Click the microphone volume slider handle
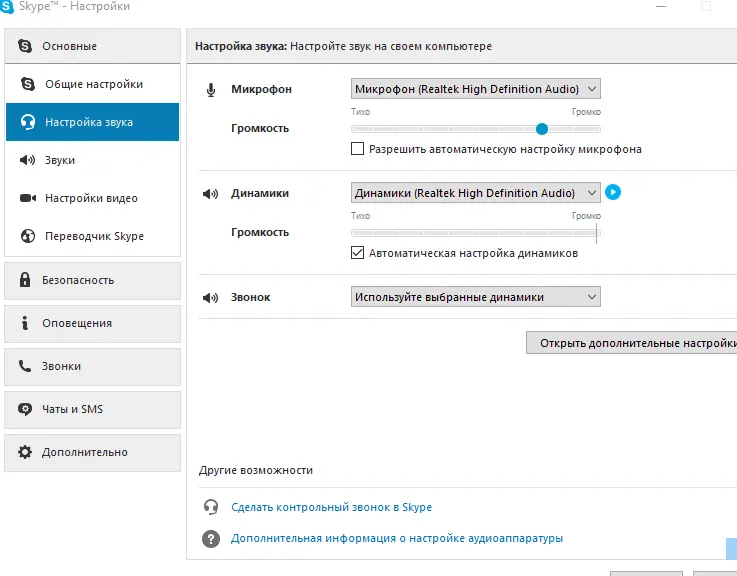This screenshot has height=576, width=737. pos(542,129)
